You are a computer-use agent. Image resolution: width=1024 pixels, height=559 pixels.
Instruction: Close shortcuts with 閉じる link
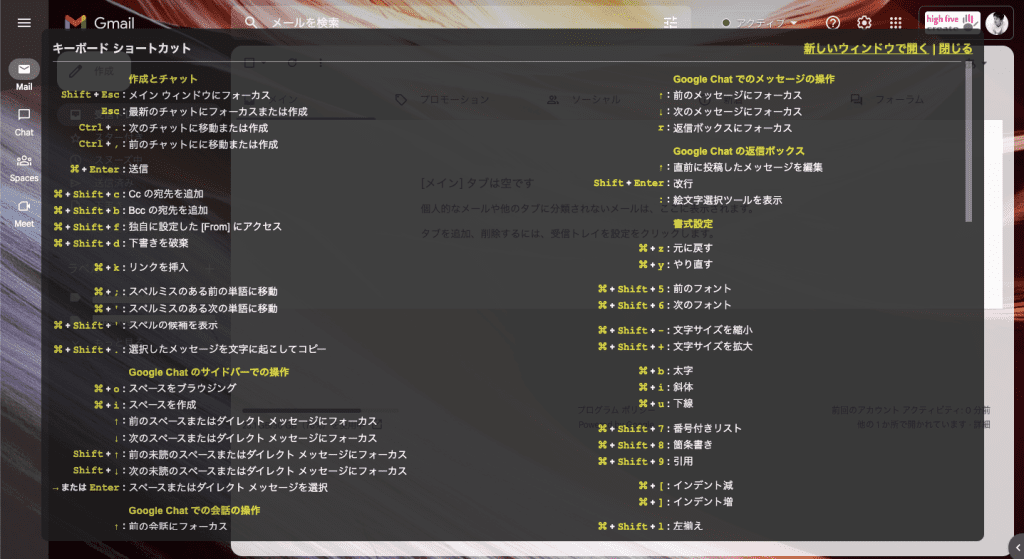click(x=955, y=48)
